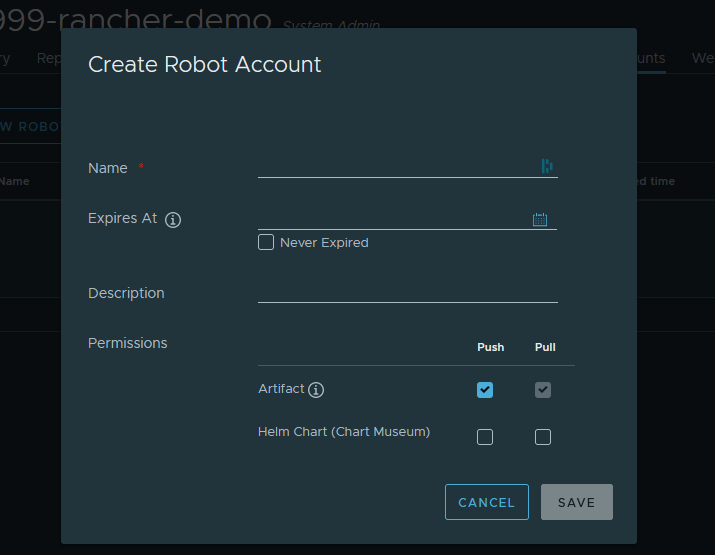Click the Never Expired label text
Viewport: 715px width, 555px height.
pyautogui.click(x=324, y=243)
